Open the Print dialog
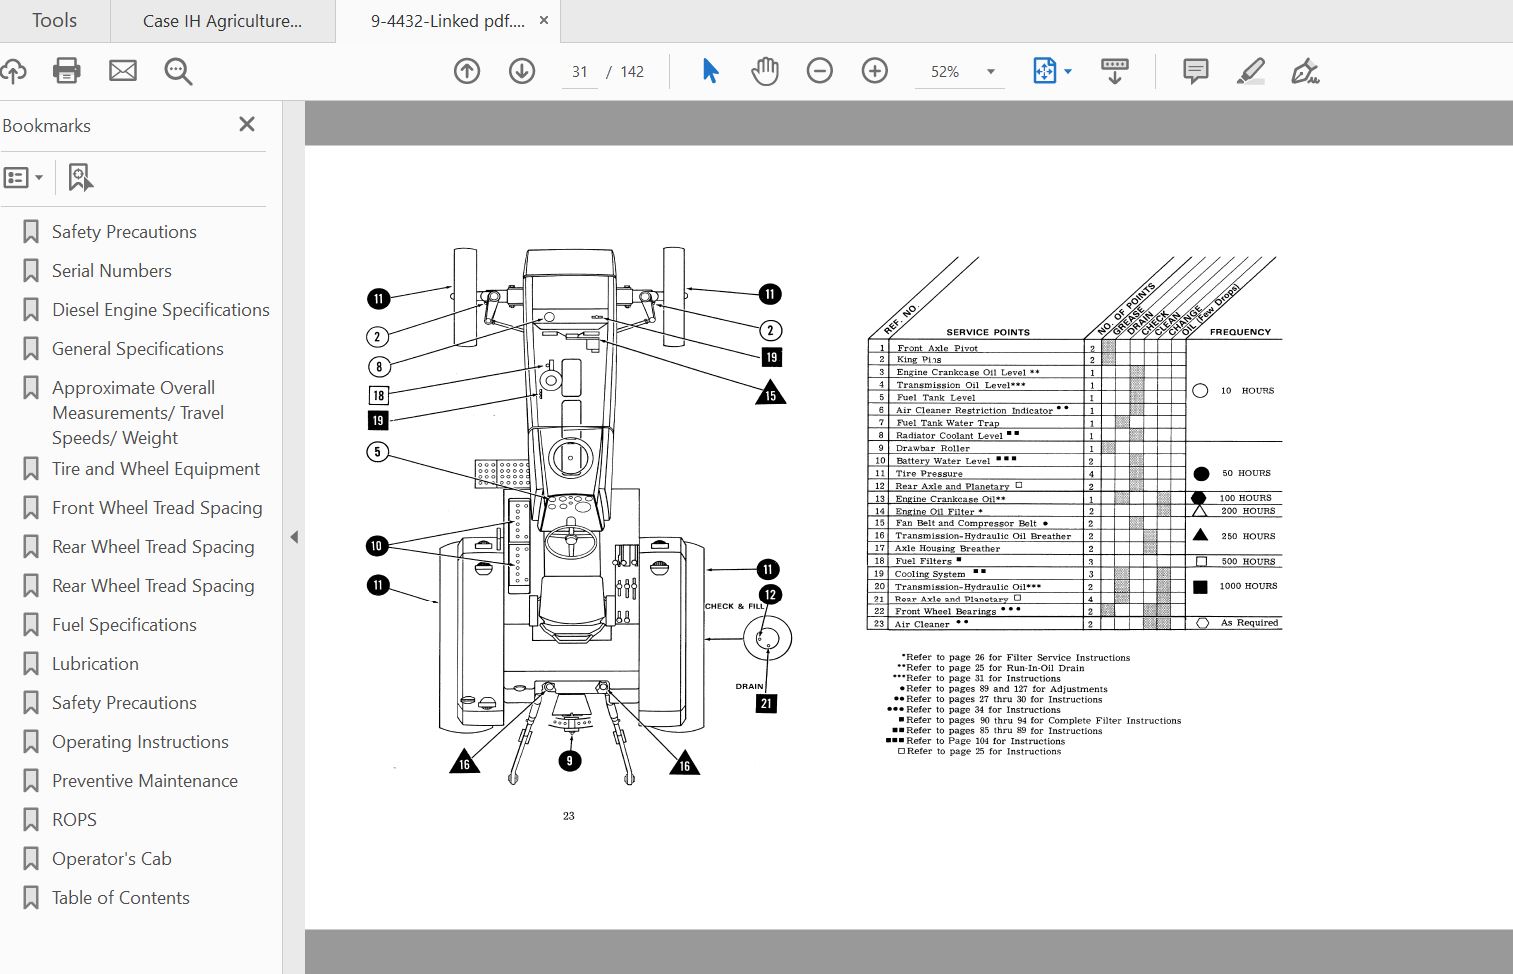The height and width of the screenshot is (974, 1513). pos(66,71)
